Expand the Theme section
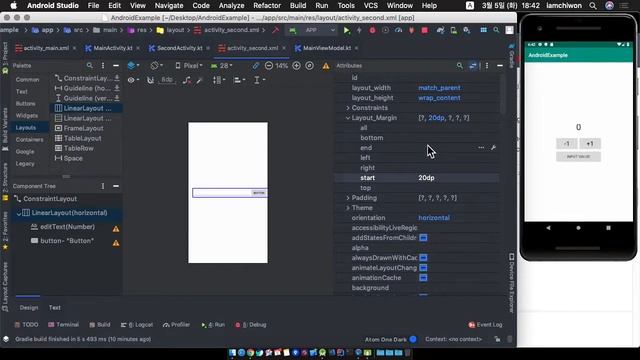 [x=348, y=208]
